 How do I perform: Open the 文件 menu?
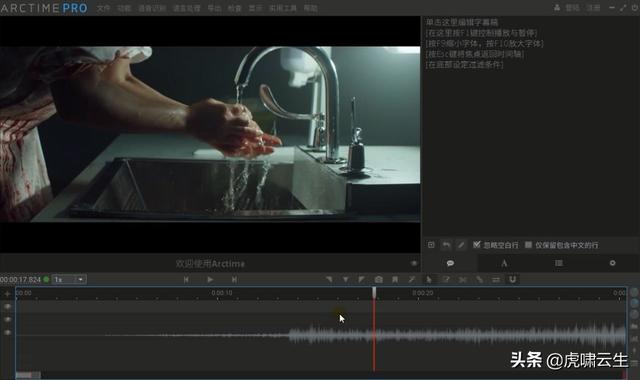tap(103, 8)
